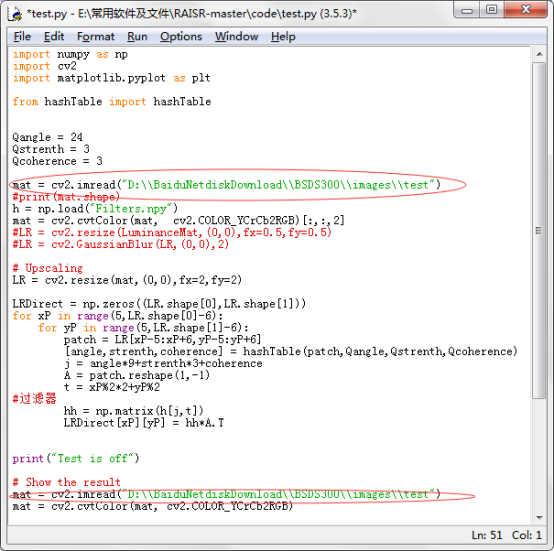Open the Edit menu

tap(54, 36)
